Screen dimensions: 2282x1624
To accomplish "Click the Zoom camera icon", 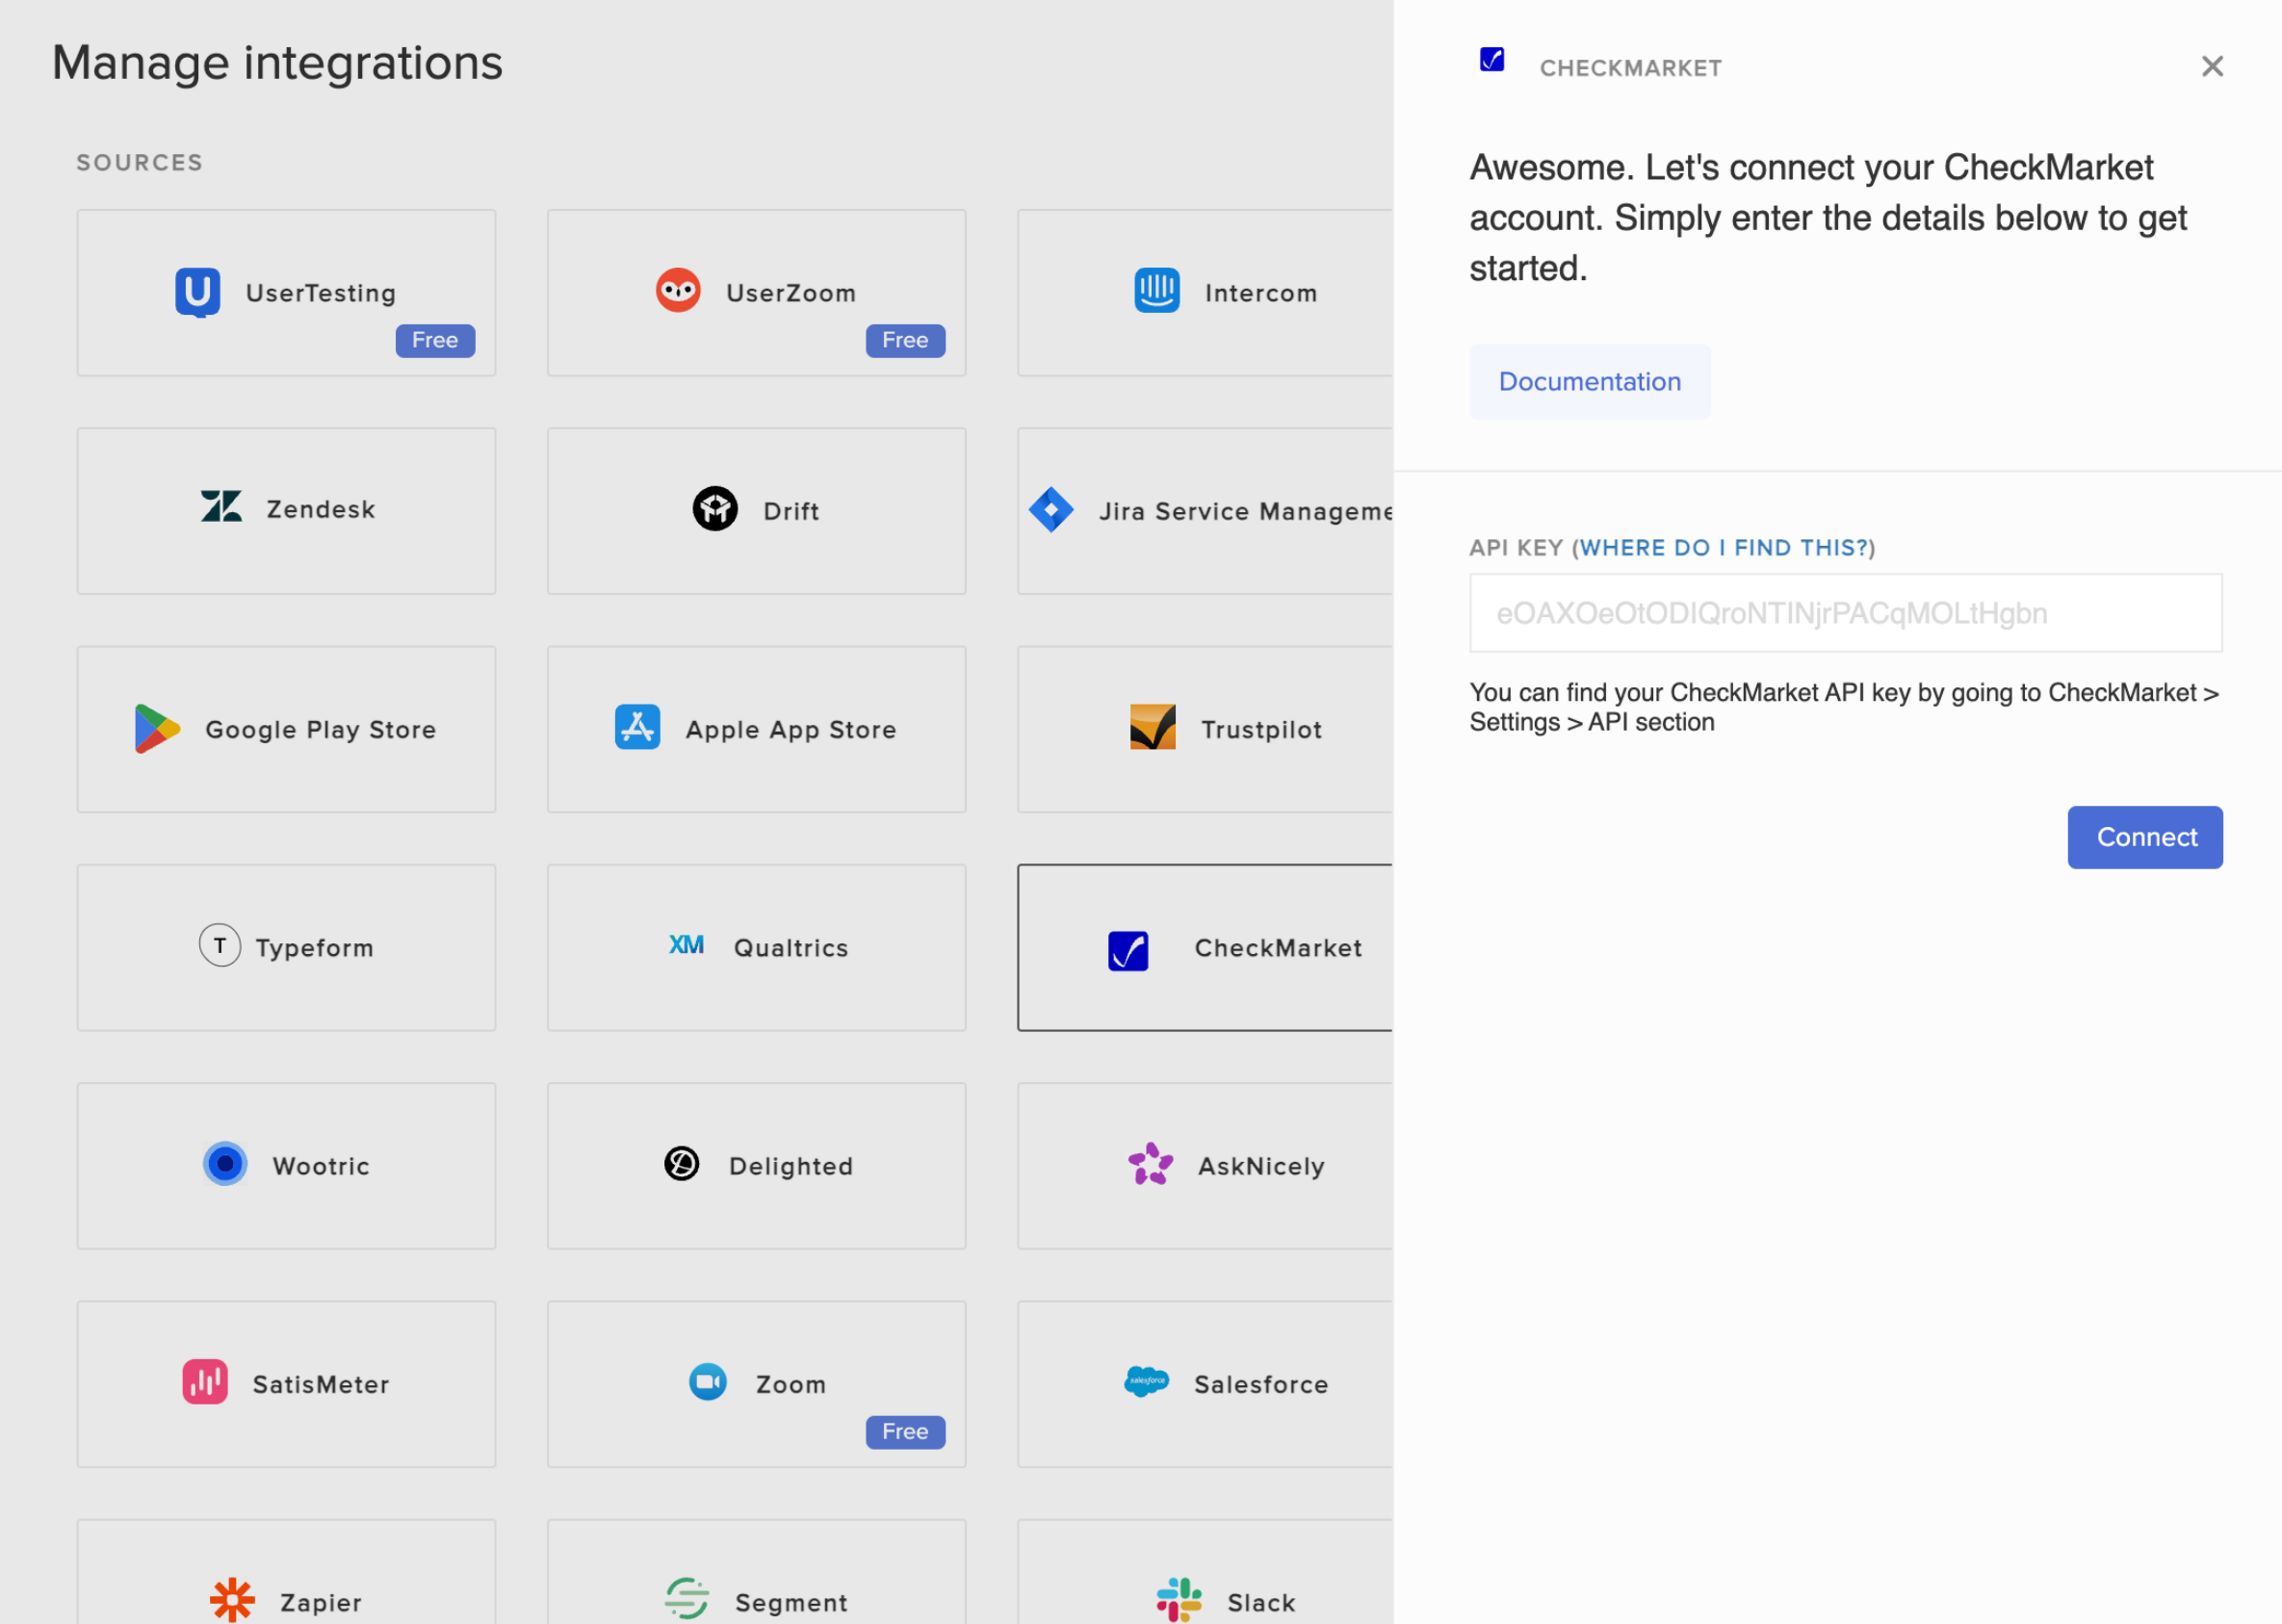I will 708,1382.
